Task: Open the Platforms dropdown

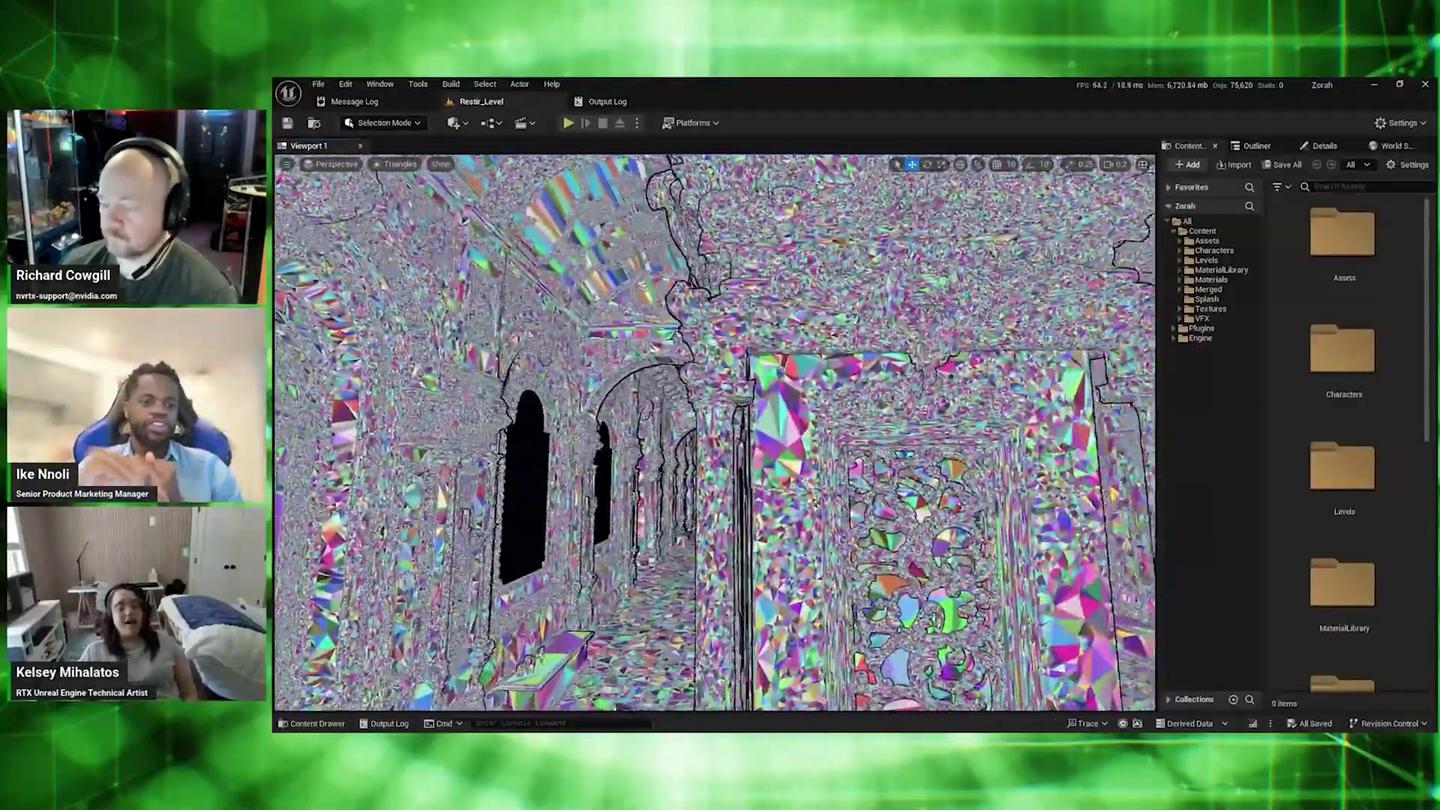Action: coord(691,123)
